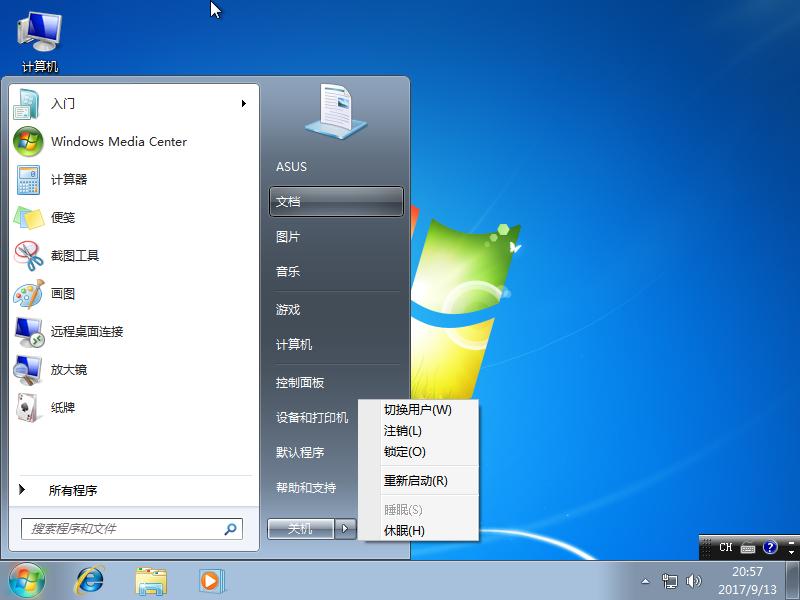Choose 锁定 (Lock) from the power menu
Image resolution: width=800 pixels, height=600 pixels.
[404, 452]
